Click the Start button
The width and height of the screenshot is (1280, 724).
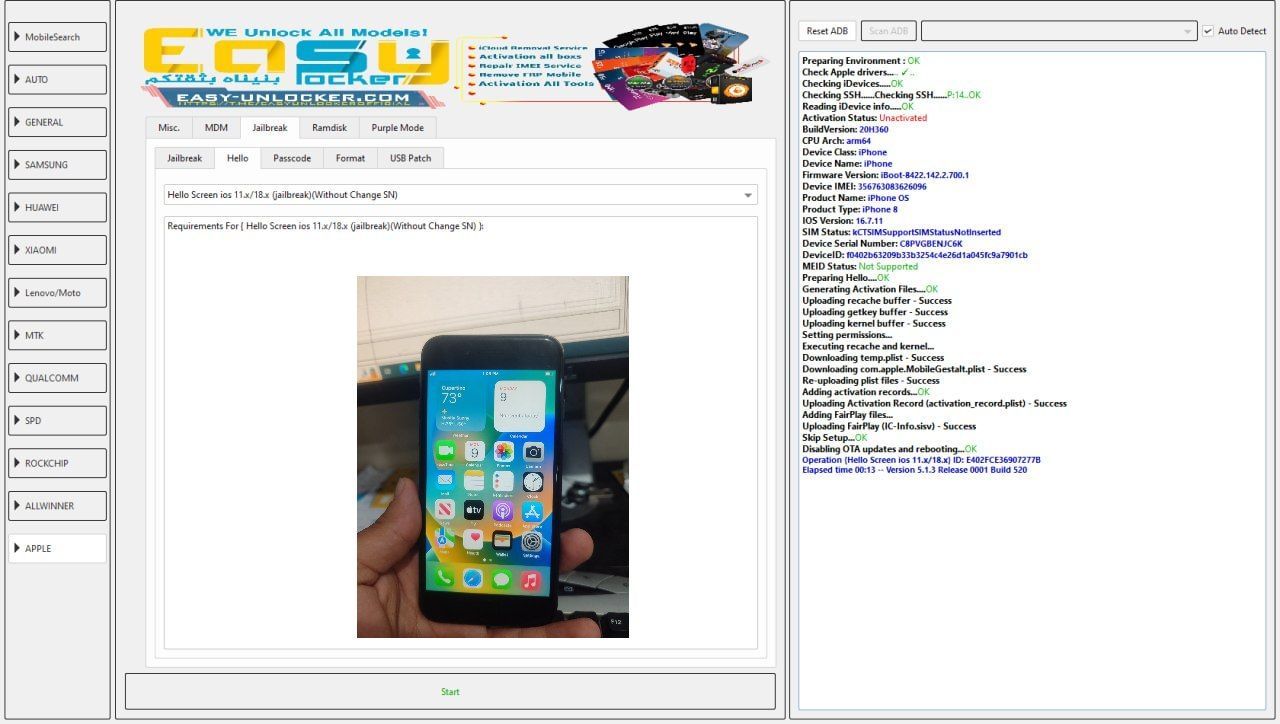tap(450, 692)
